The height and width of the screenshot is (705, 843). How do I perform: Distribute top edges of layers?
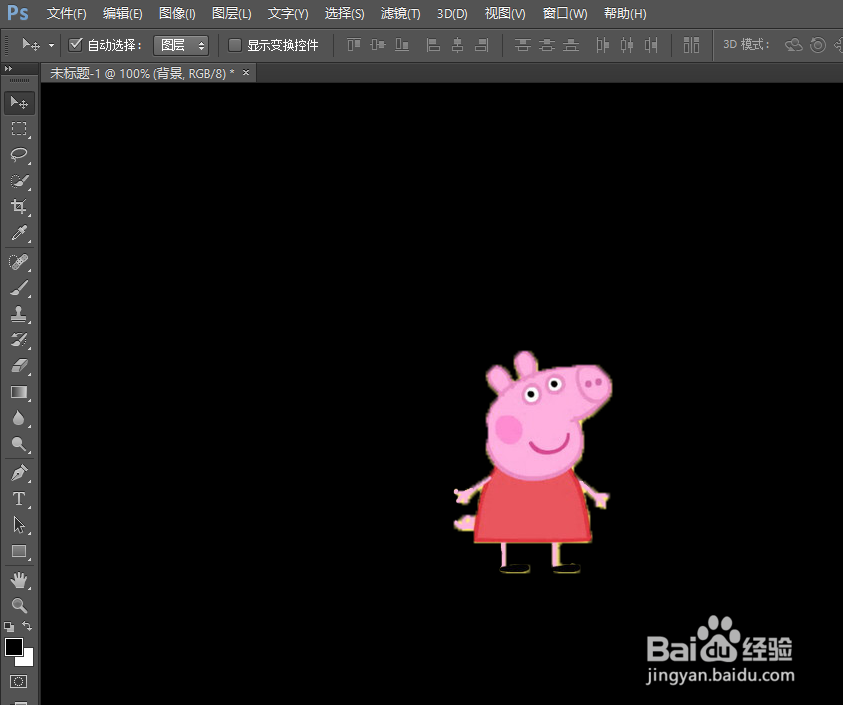click(x=523, y=45)
